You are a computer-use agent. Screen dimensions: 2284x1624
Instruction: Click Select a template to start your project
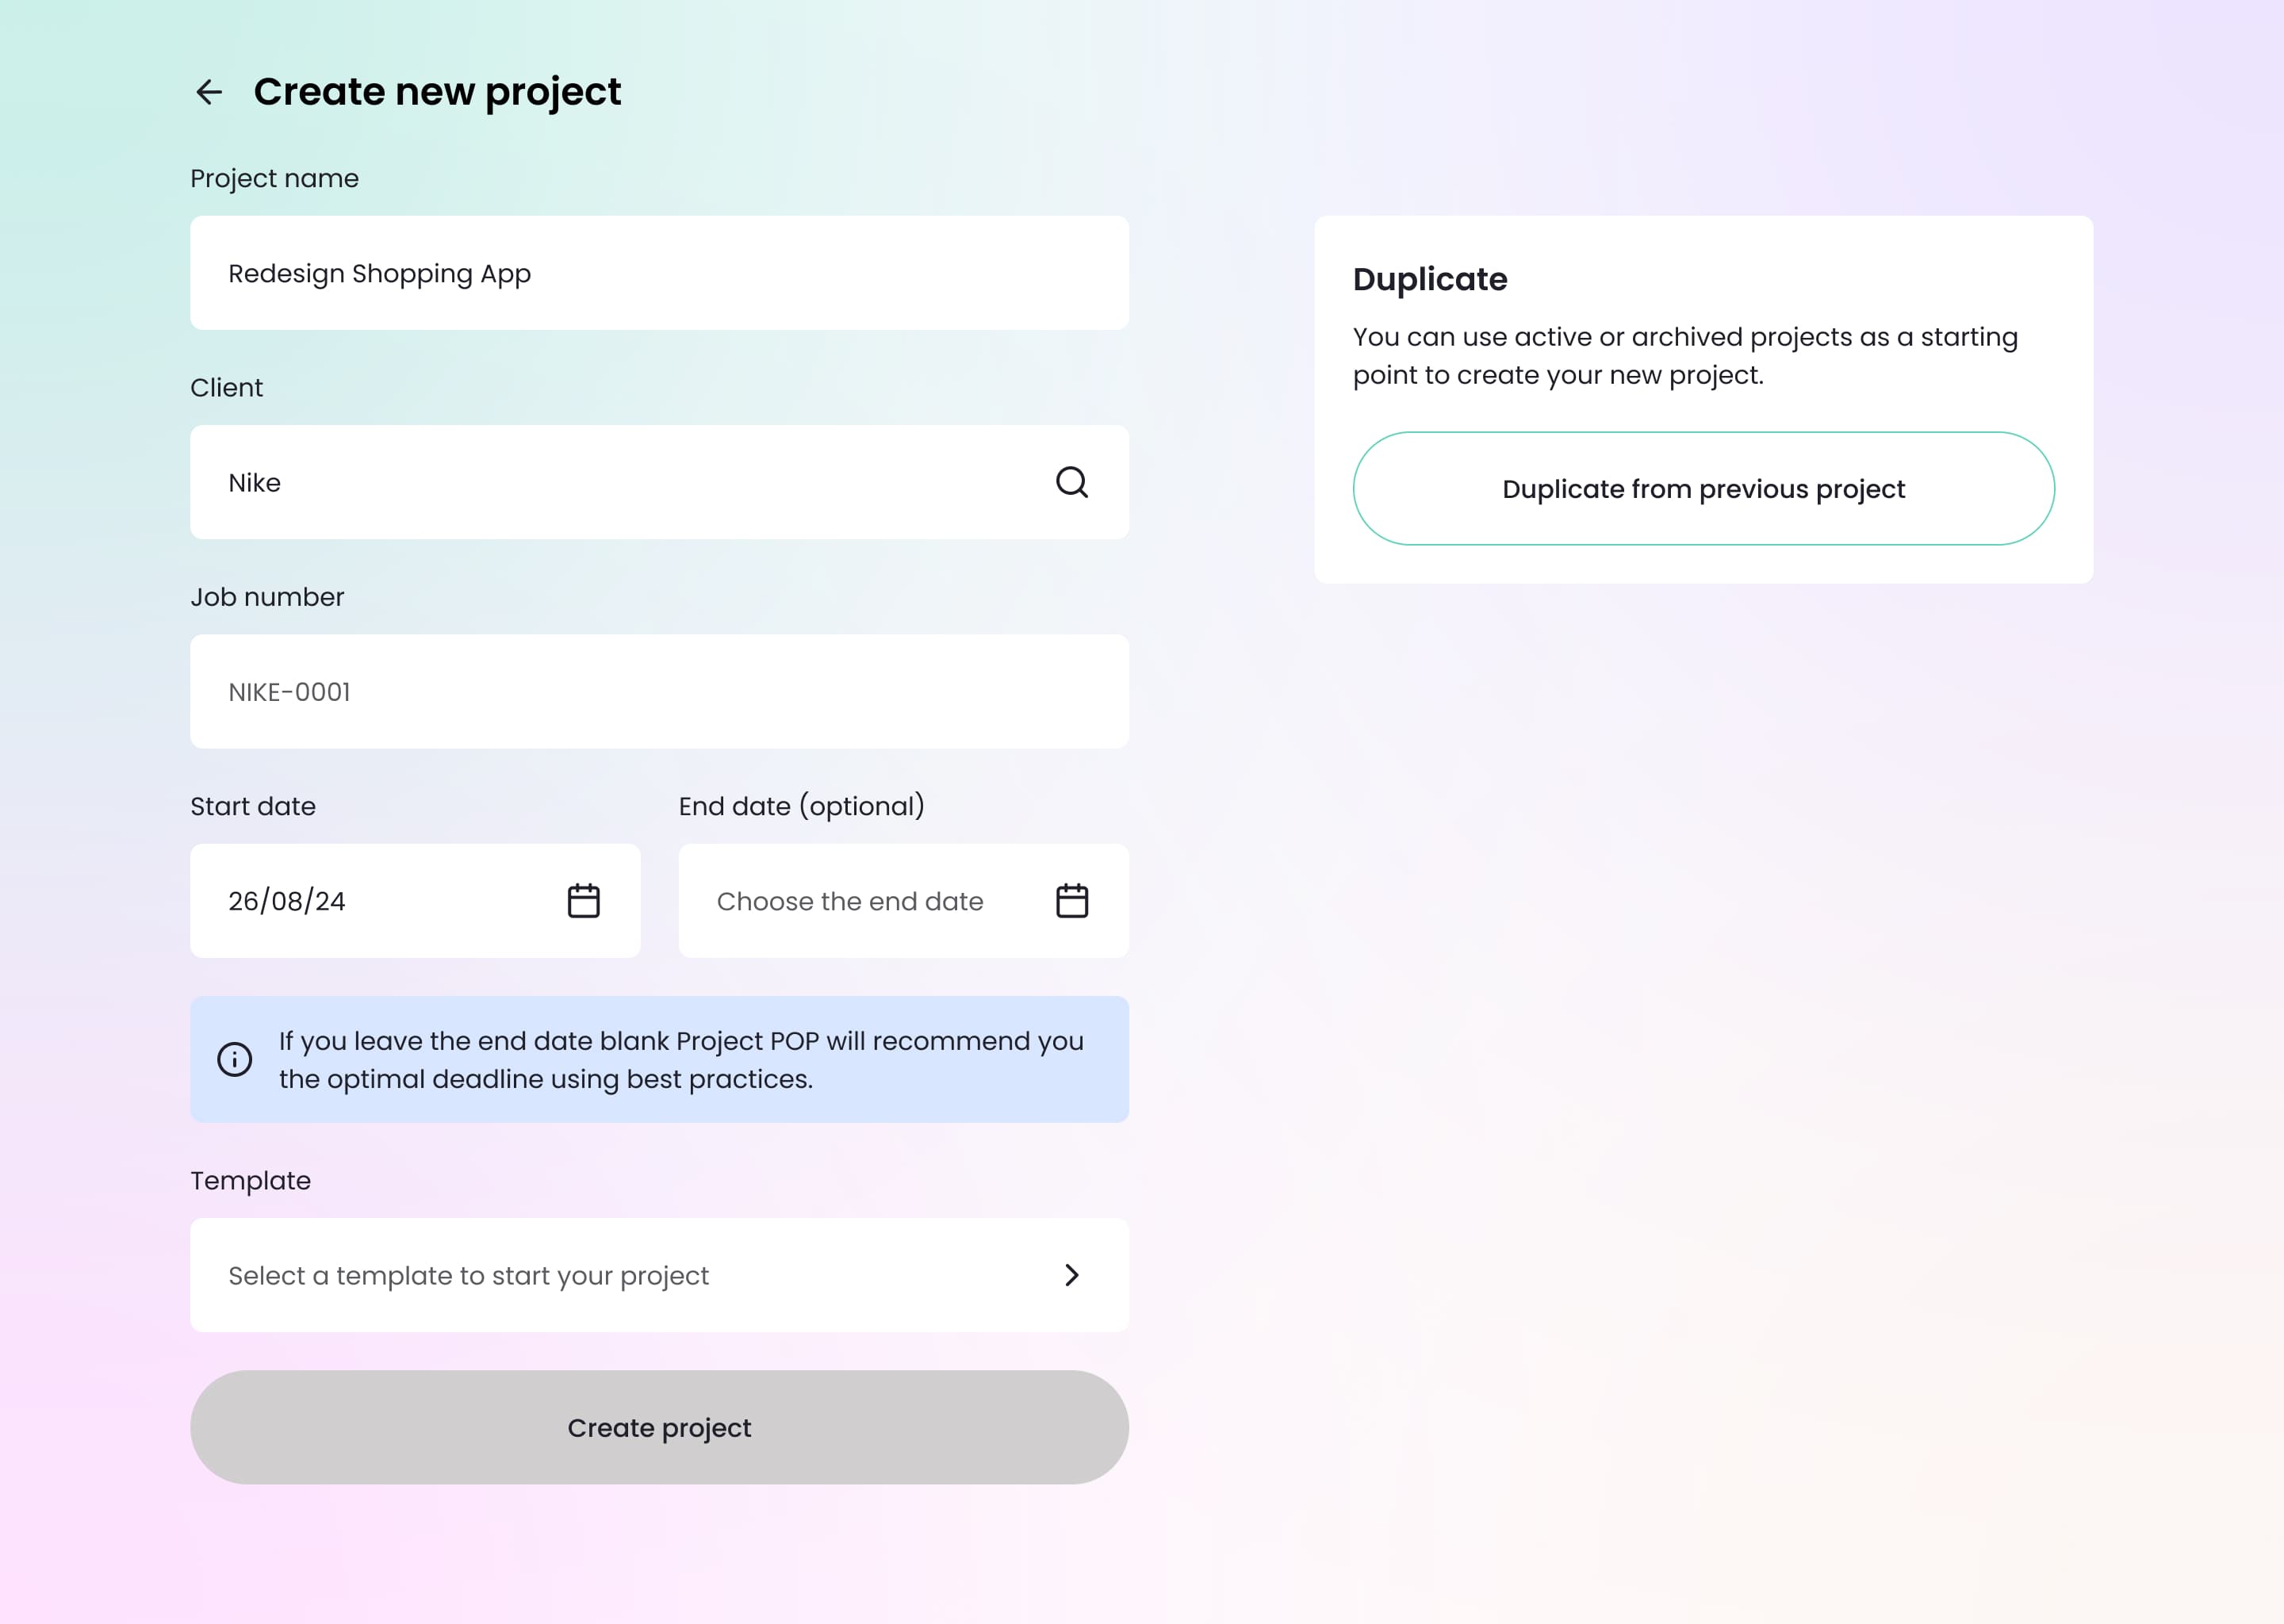coord(469,1275)
